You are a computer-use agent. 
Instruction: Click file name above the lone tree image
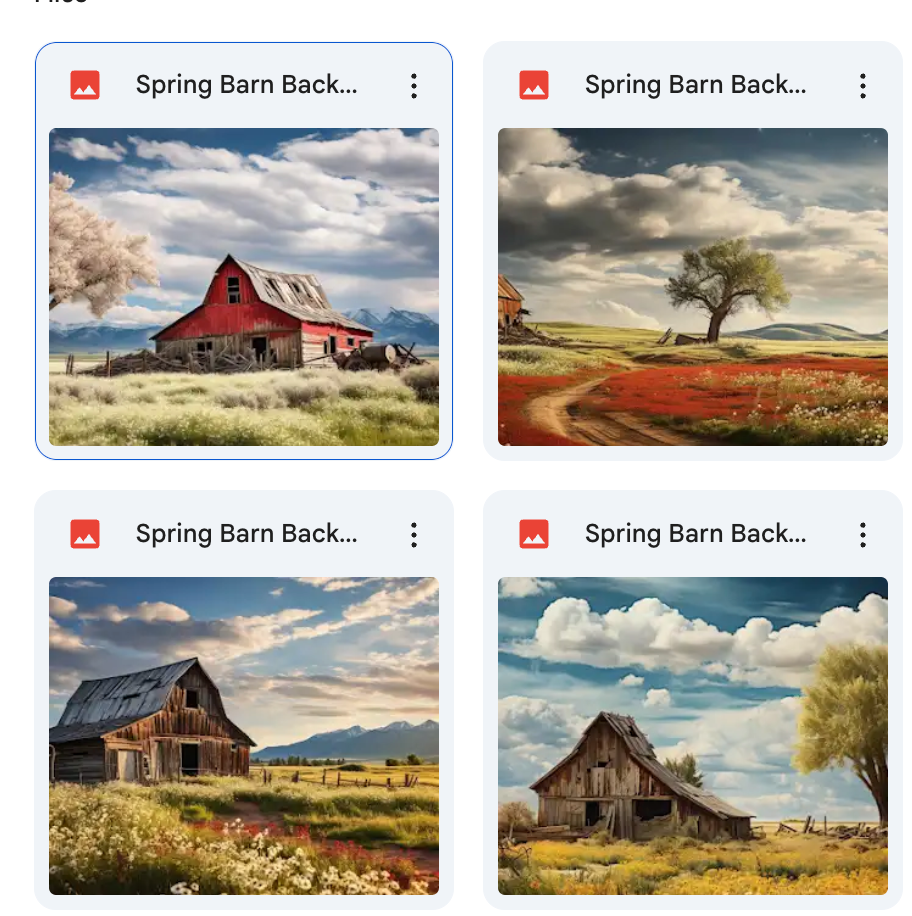(x=695, y=85)
